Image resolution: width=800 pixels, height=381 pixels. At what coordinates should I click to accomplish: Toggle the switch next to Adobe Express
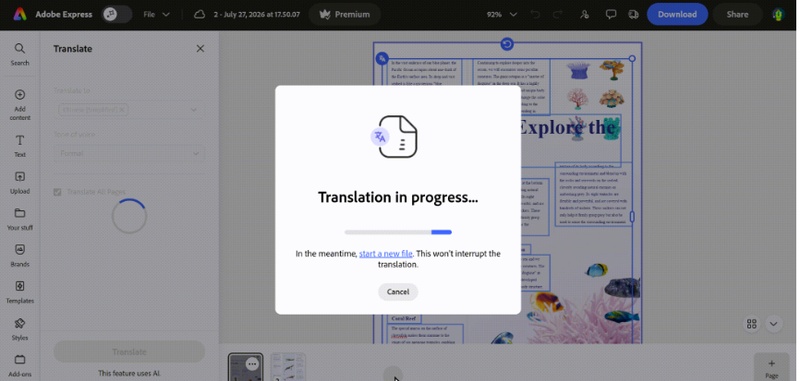tap(116, 14)
